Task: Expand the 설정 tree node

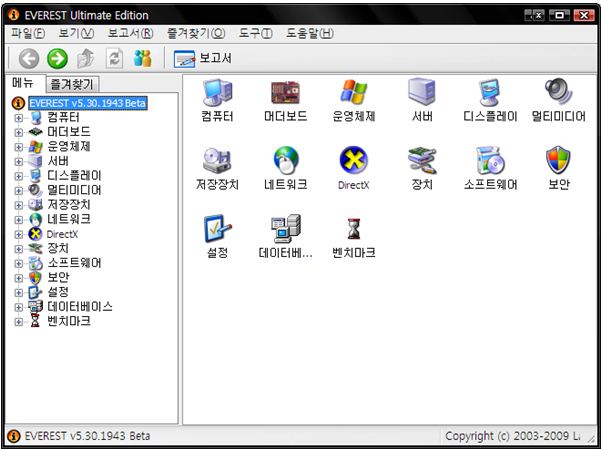Action: [x=18, y=293]
